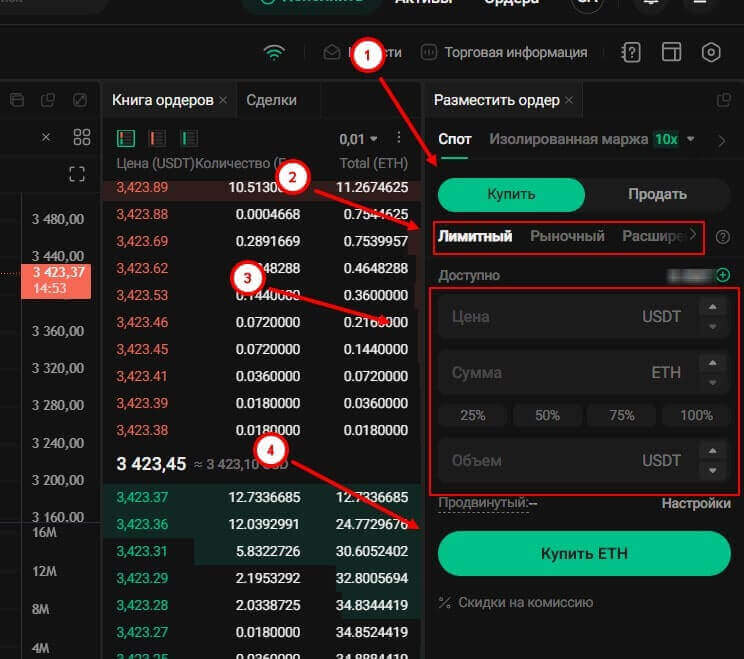Switch to the Сделки tab
Screen dimensions: 744x659
(270, 100)
